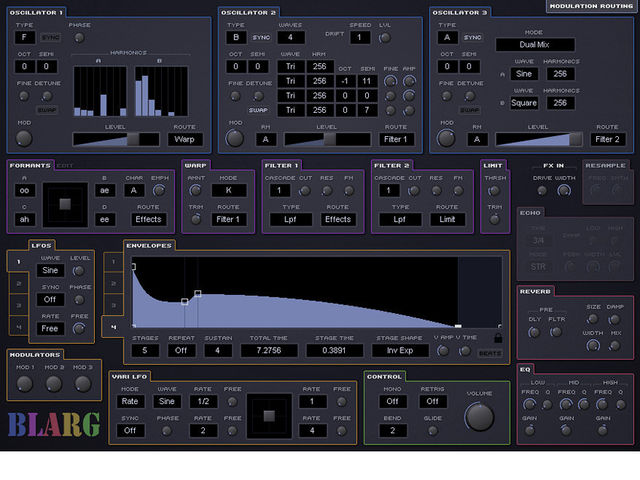Toggle Sync on Oscillator 2
640x480 pixels.
coord(261,38)
